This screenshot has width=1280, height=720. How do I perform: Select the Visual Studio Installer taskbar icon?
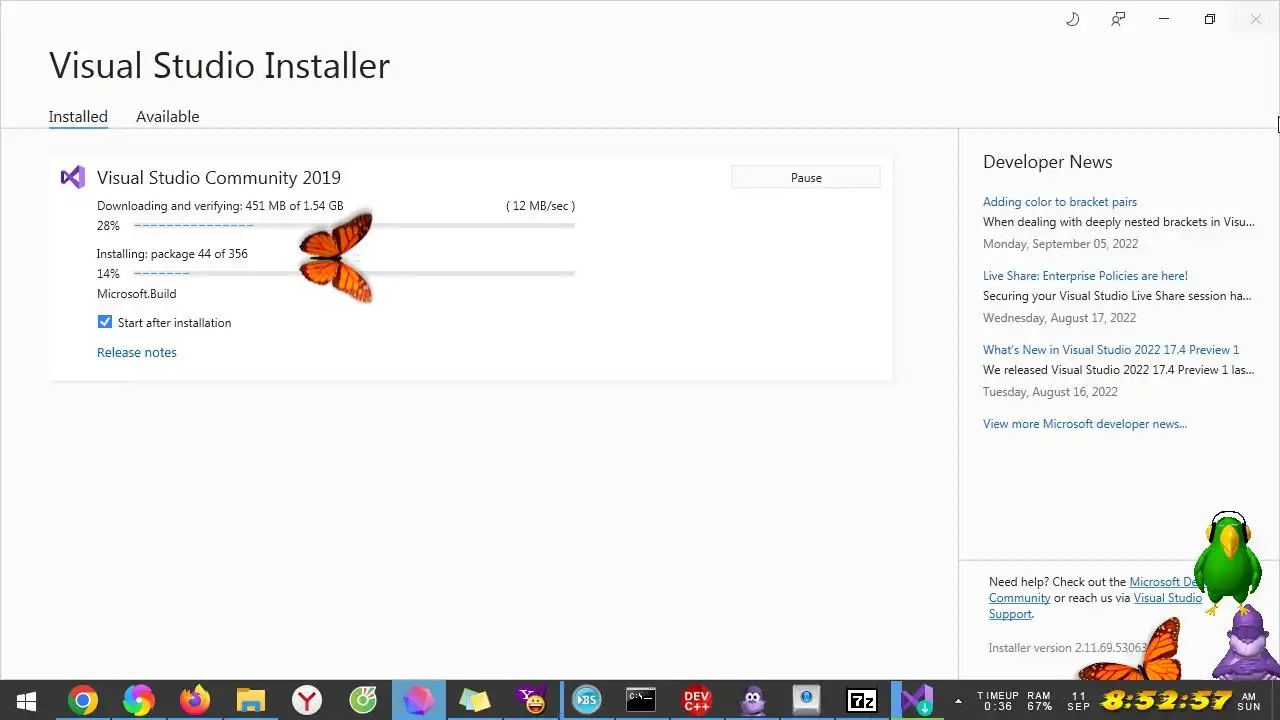(917, 700)
